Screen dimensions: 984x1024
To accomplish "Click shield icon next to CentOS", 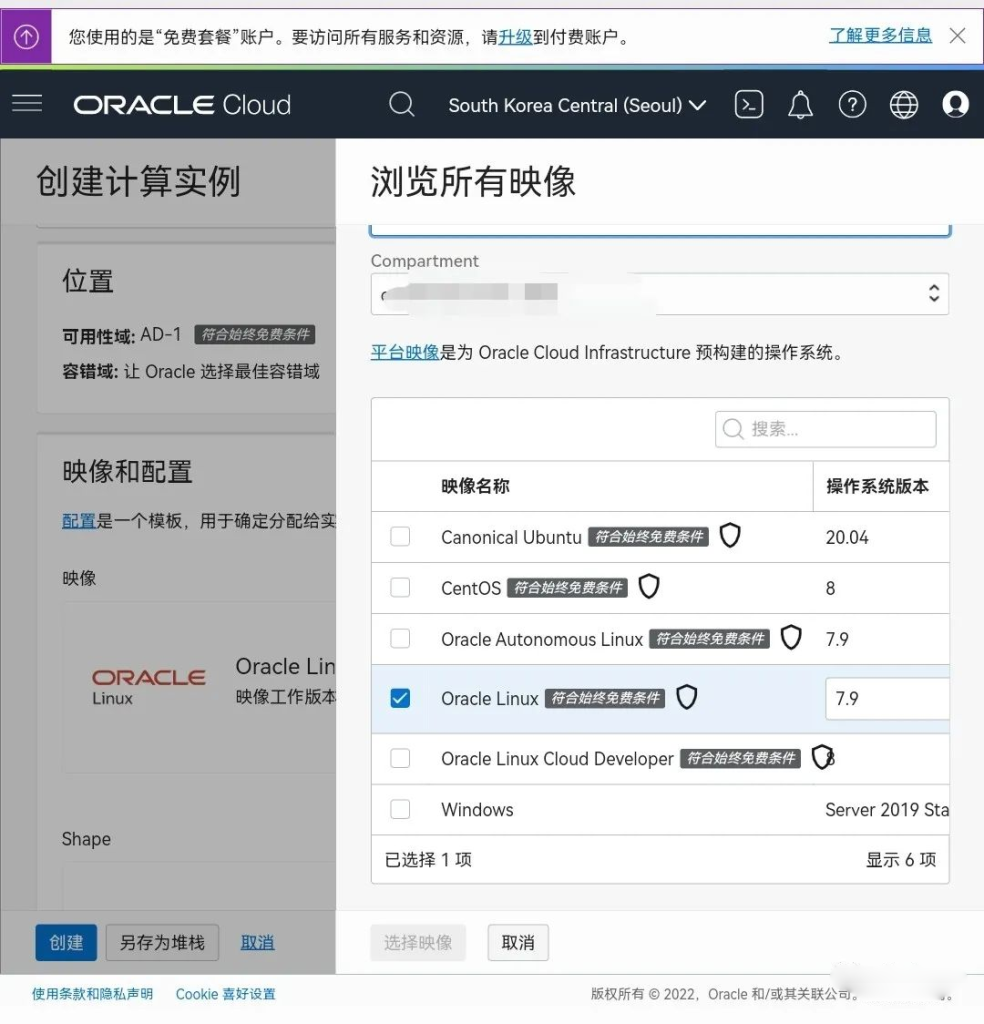I will [x=648, y=586].
